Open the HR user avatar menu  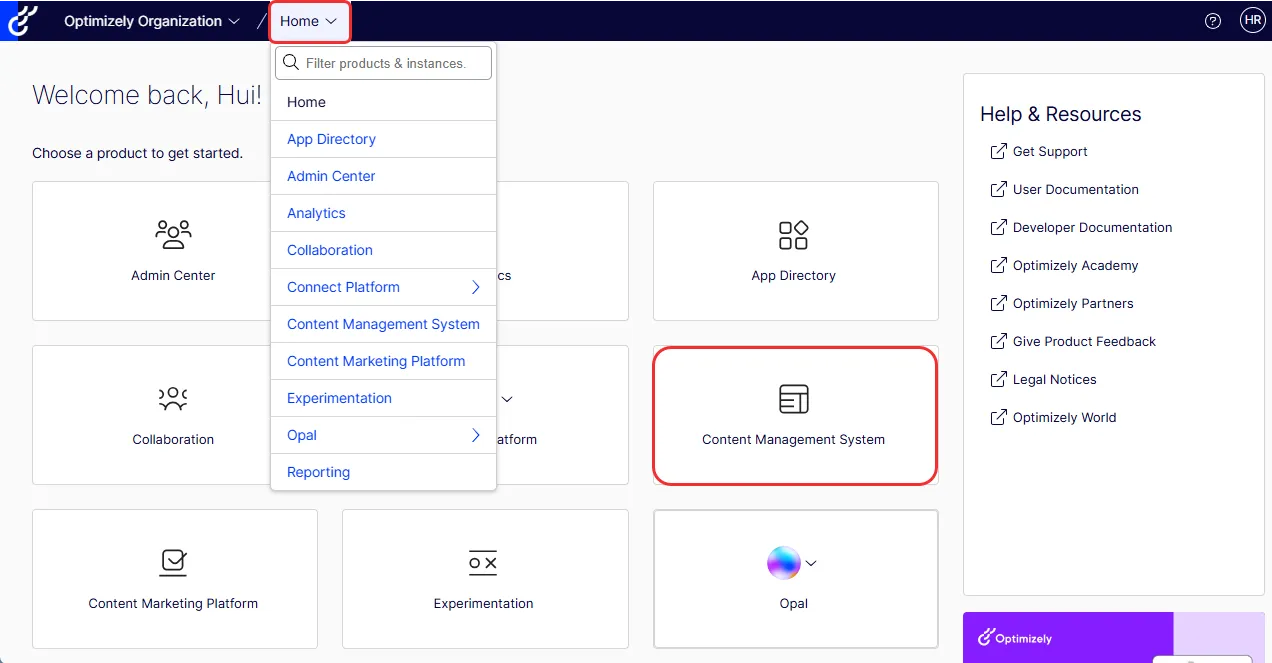tap(1252, 20)
